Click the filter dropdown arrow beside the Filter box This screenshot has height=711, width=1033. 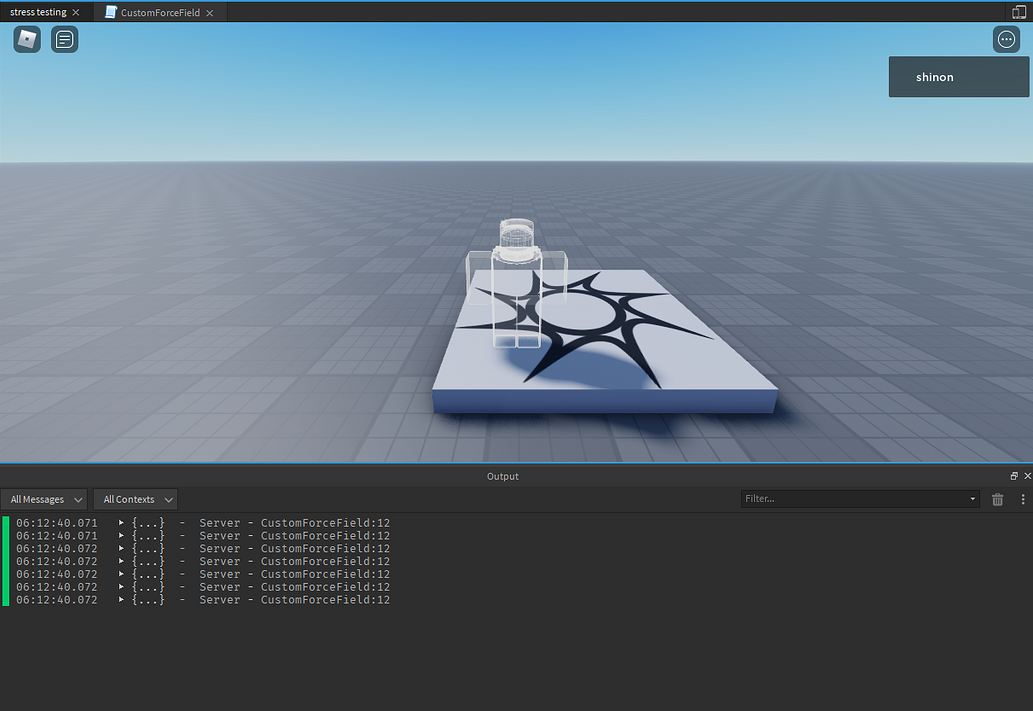[x=971, y=499]
